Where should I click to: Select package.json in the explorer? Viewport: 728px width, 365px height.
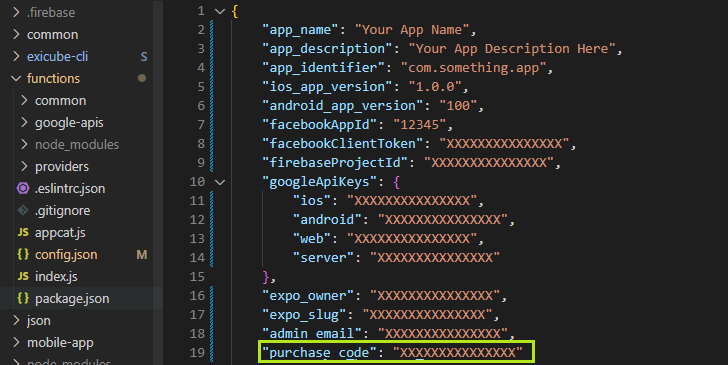[72, 299]
